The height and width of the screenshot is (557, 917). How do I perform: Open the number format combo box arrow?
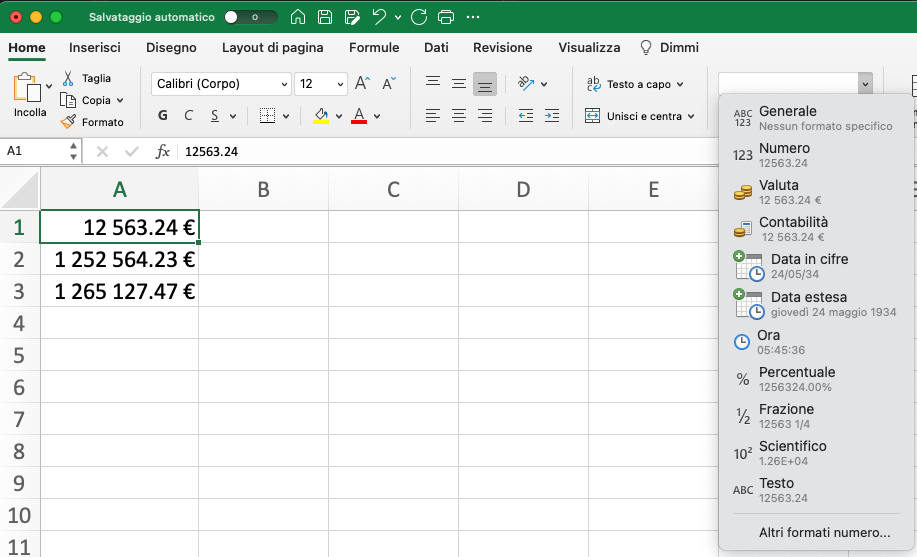tap(865, 84)
